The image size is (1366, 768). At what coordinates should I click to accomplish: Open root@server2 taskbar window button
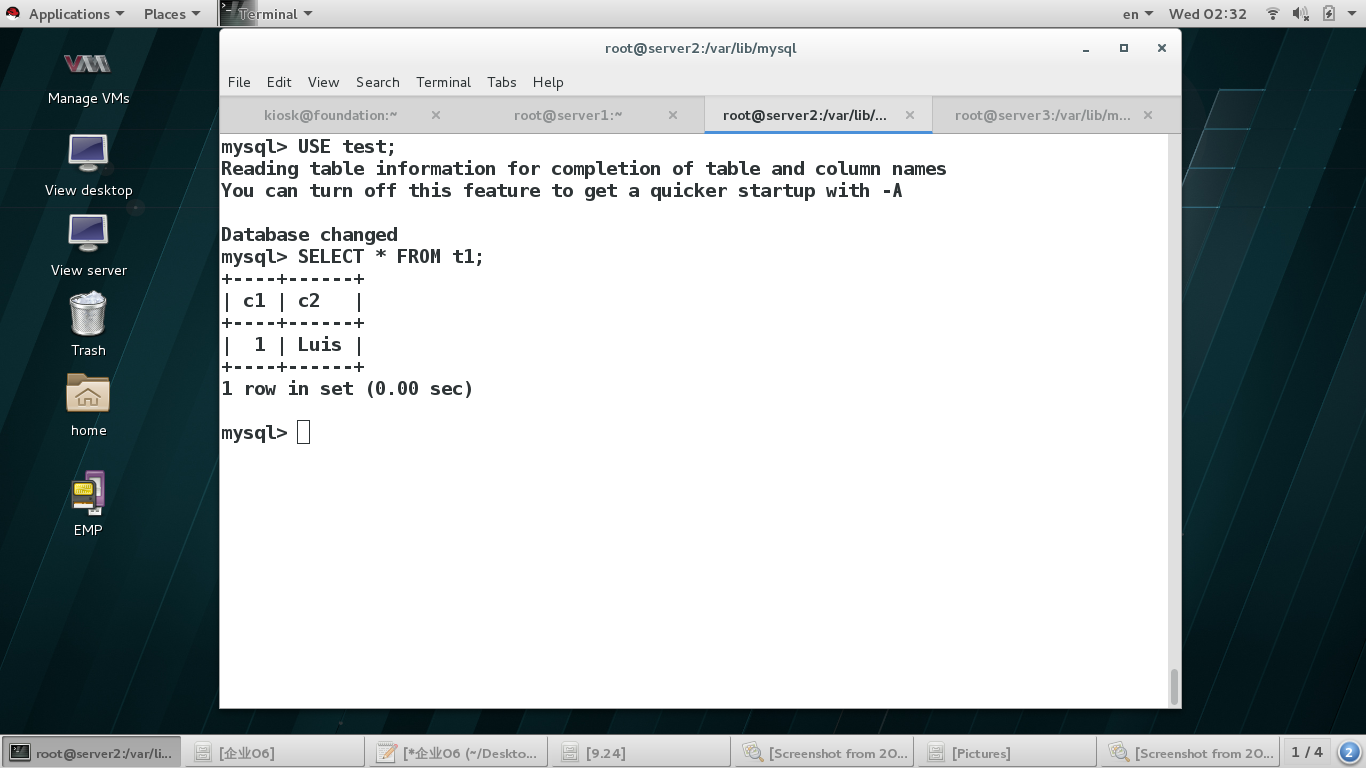pos(92,752)
